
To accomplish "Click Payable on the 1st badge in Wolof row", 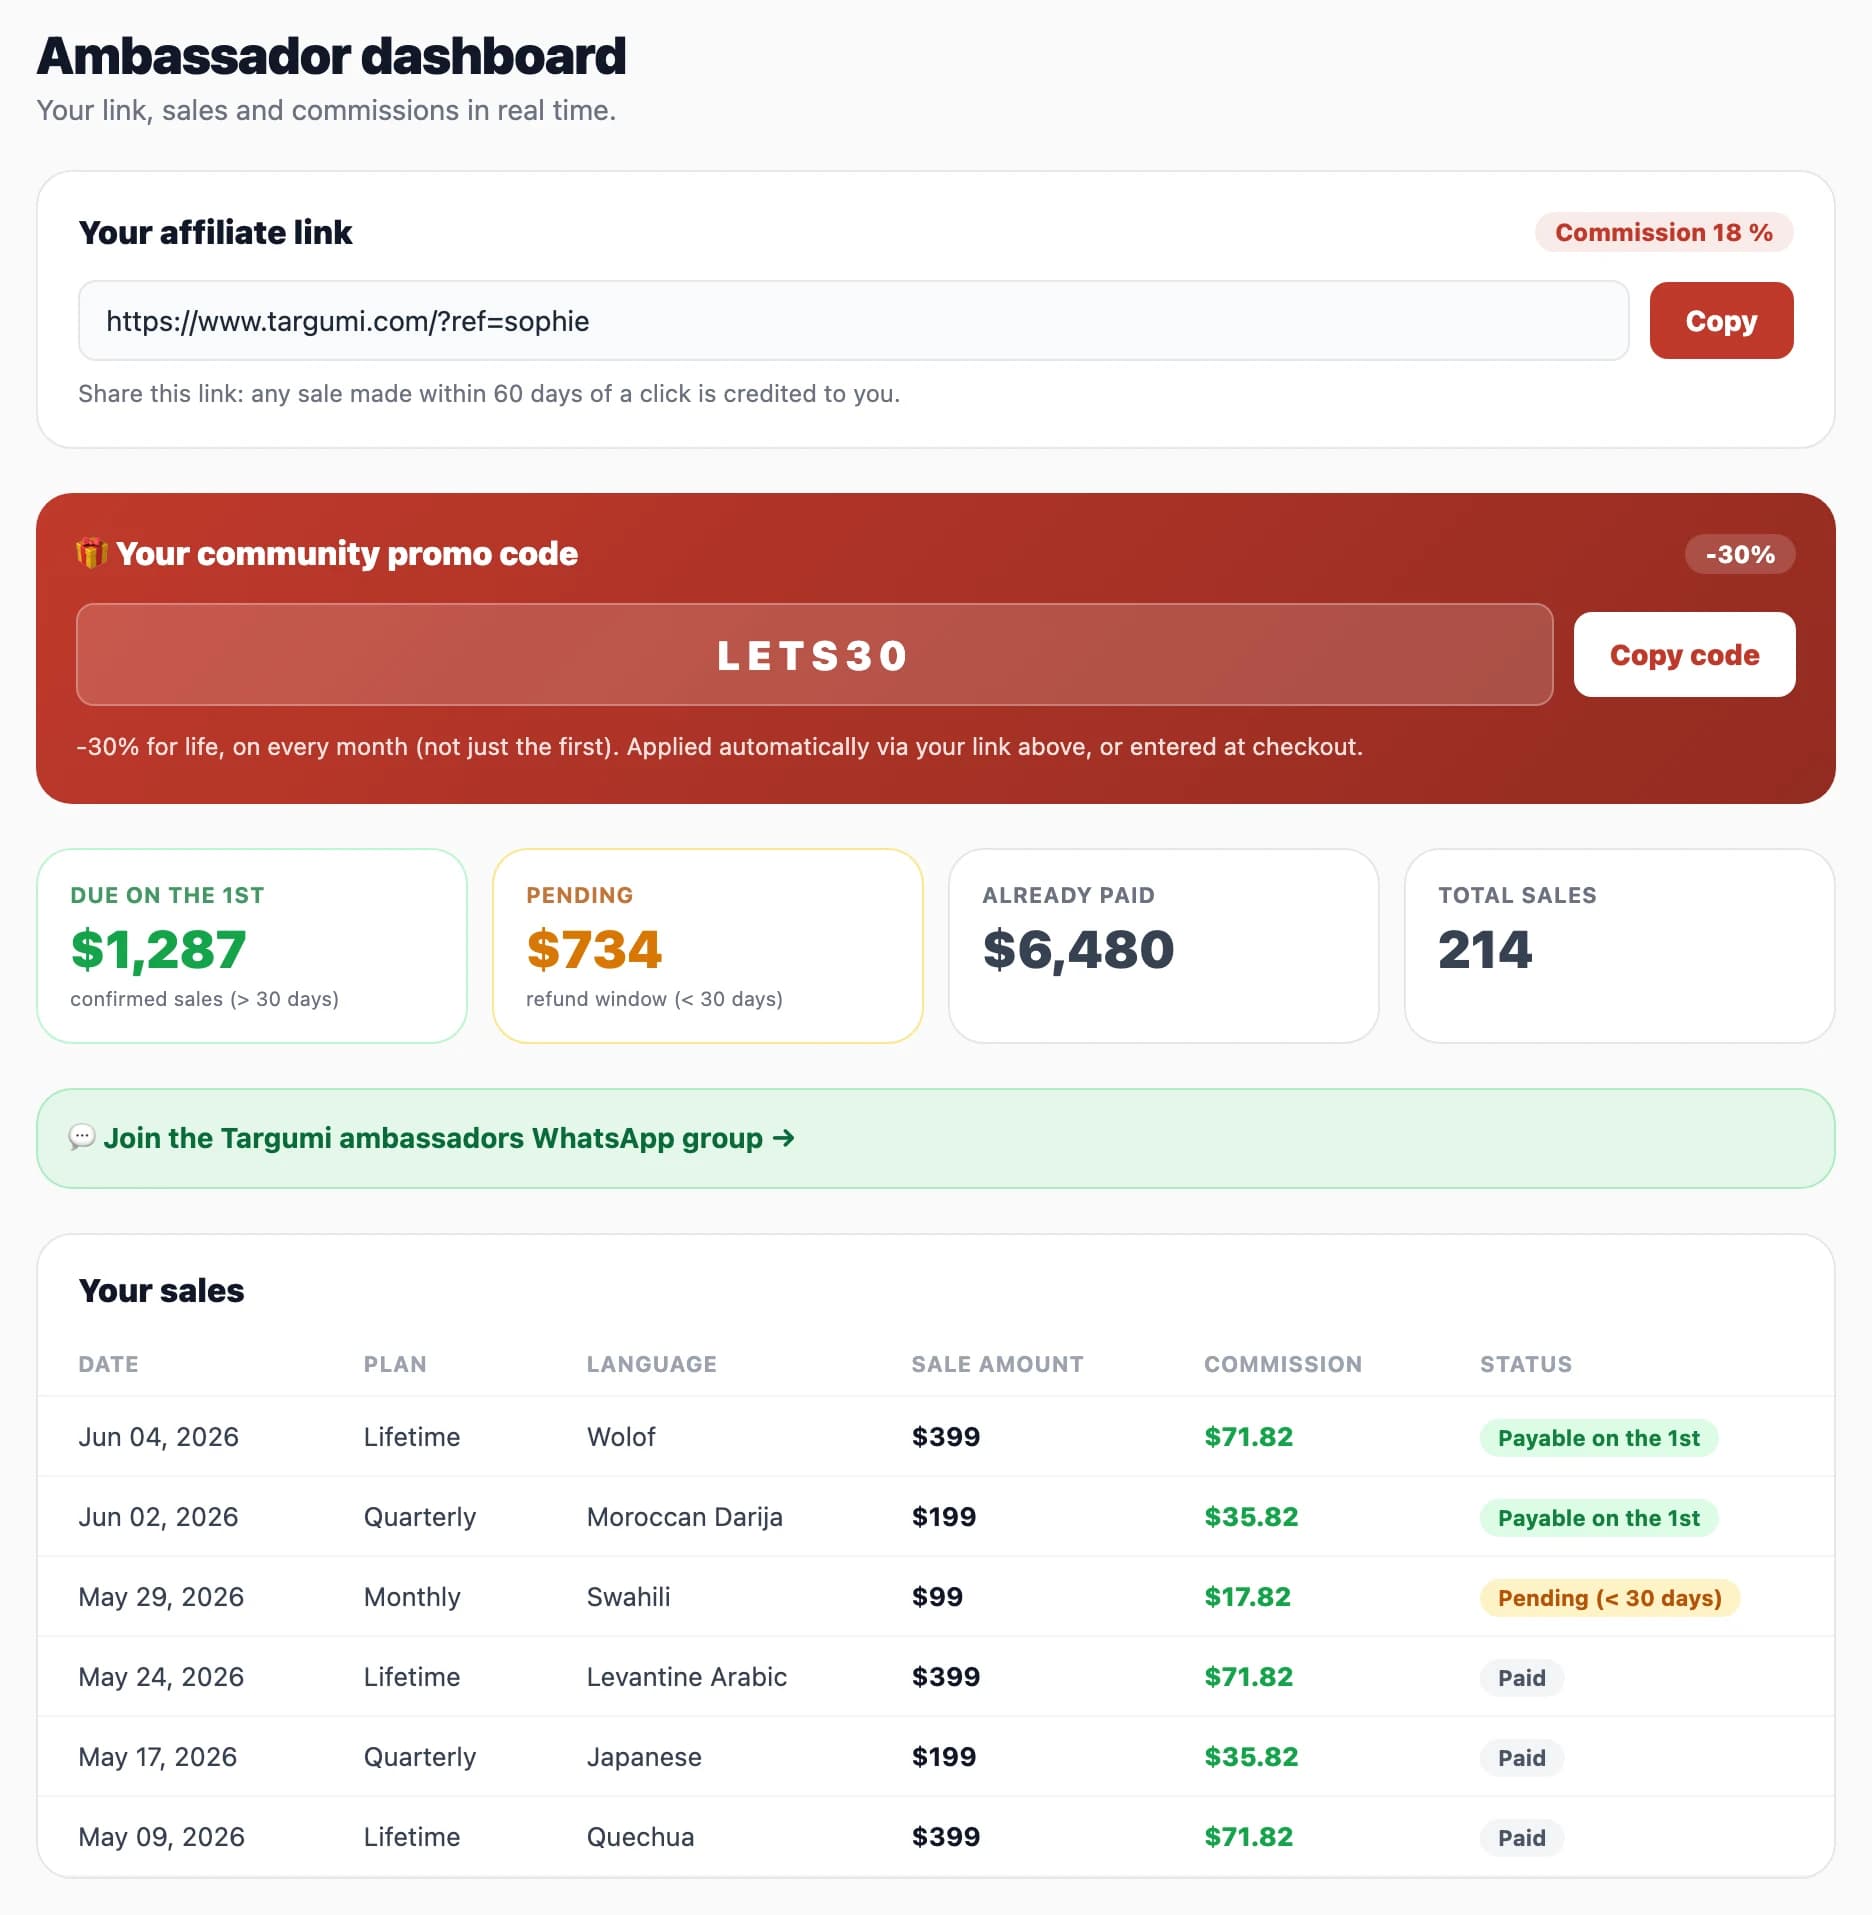I will point(1599,1438).
